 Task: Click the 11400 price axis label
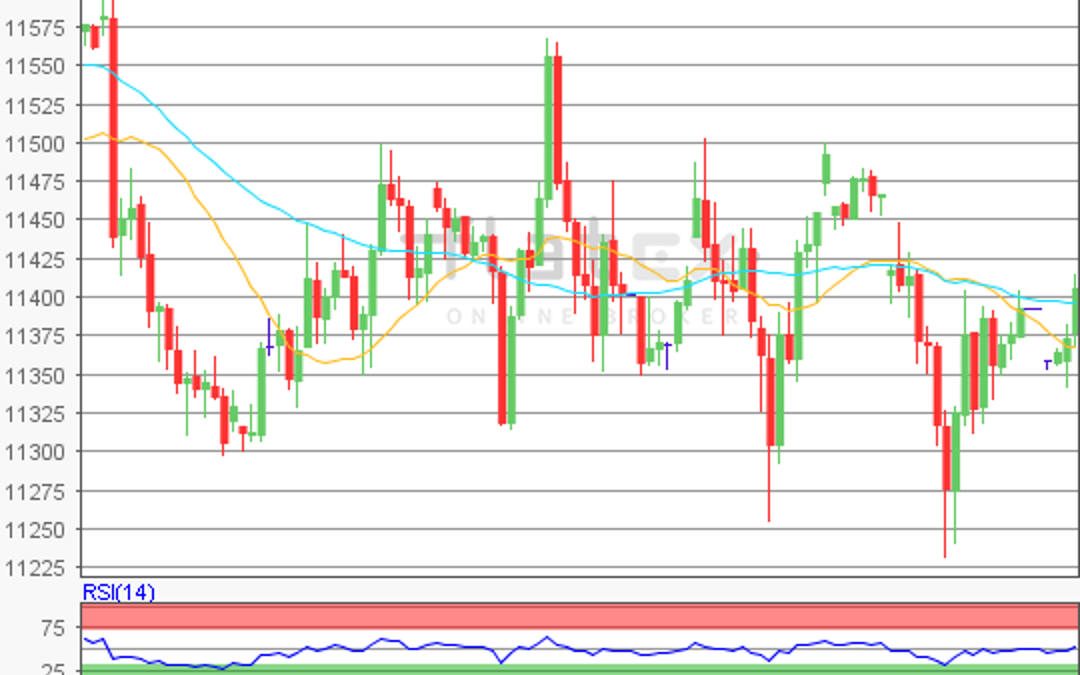34,298
